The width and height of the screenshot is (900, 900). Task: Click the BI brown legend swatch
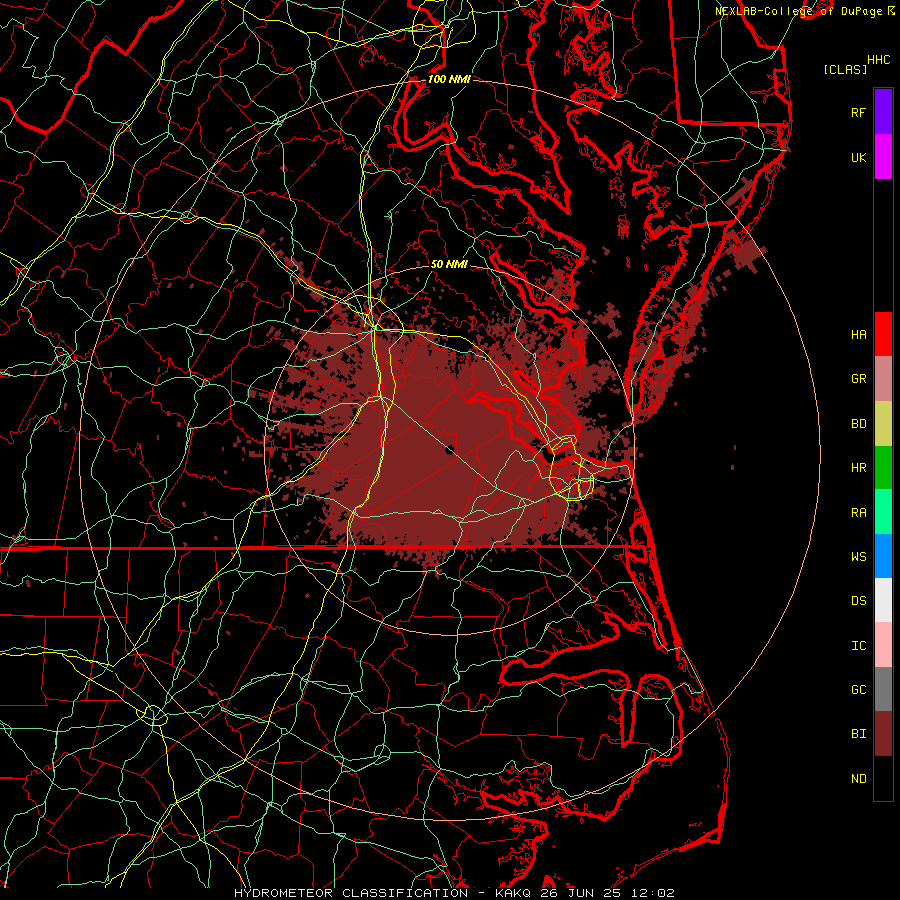[x=883, y=734]
